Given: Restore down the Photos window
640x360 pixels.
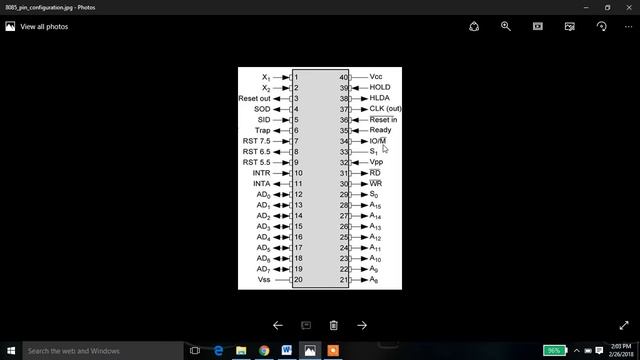Looking at the screenshot, I should point(607,7).
